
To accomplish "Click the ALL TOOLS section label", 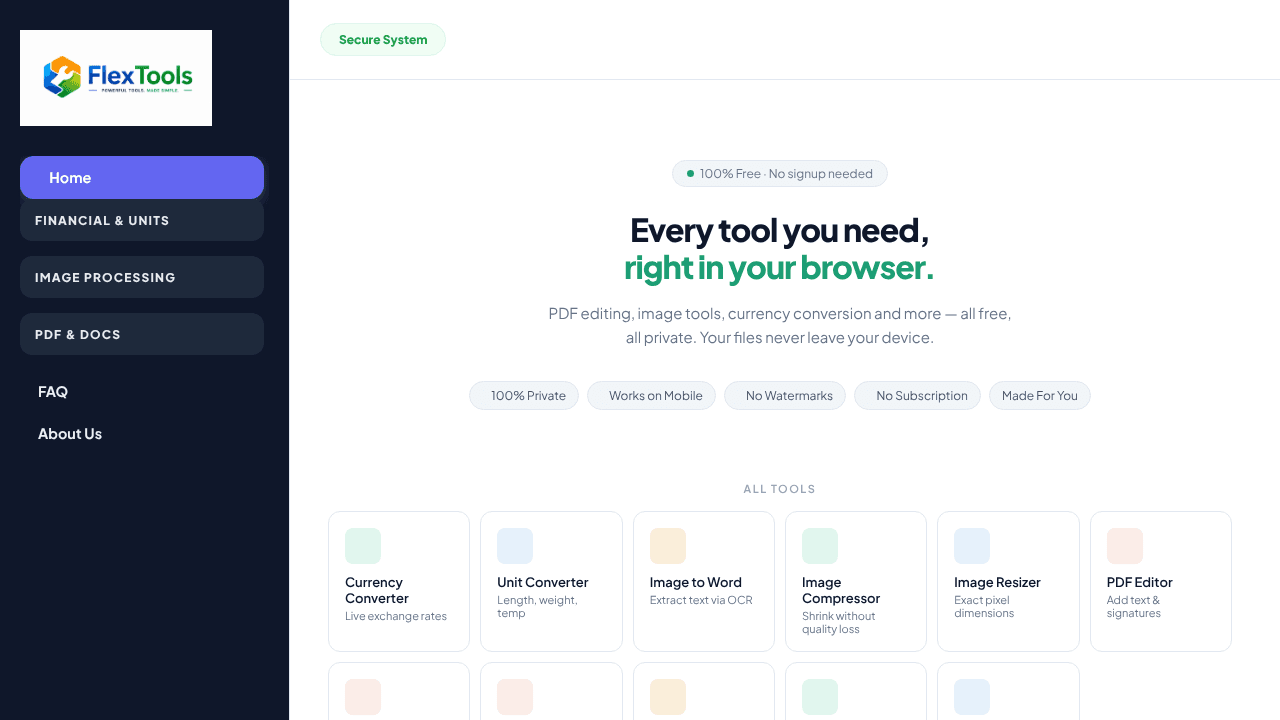I will pos(780,489).
